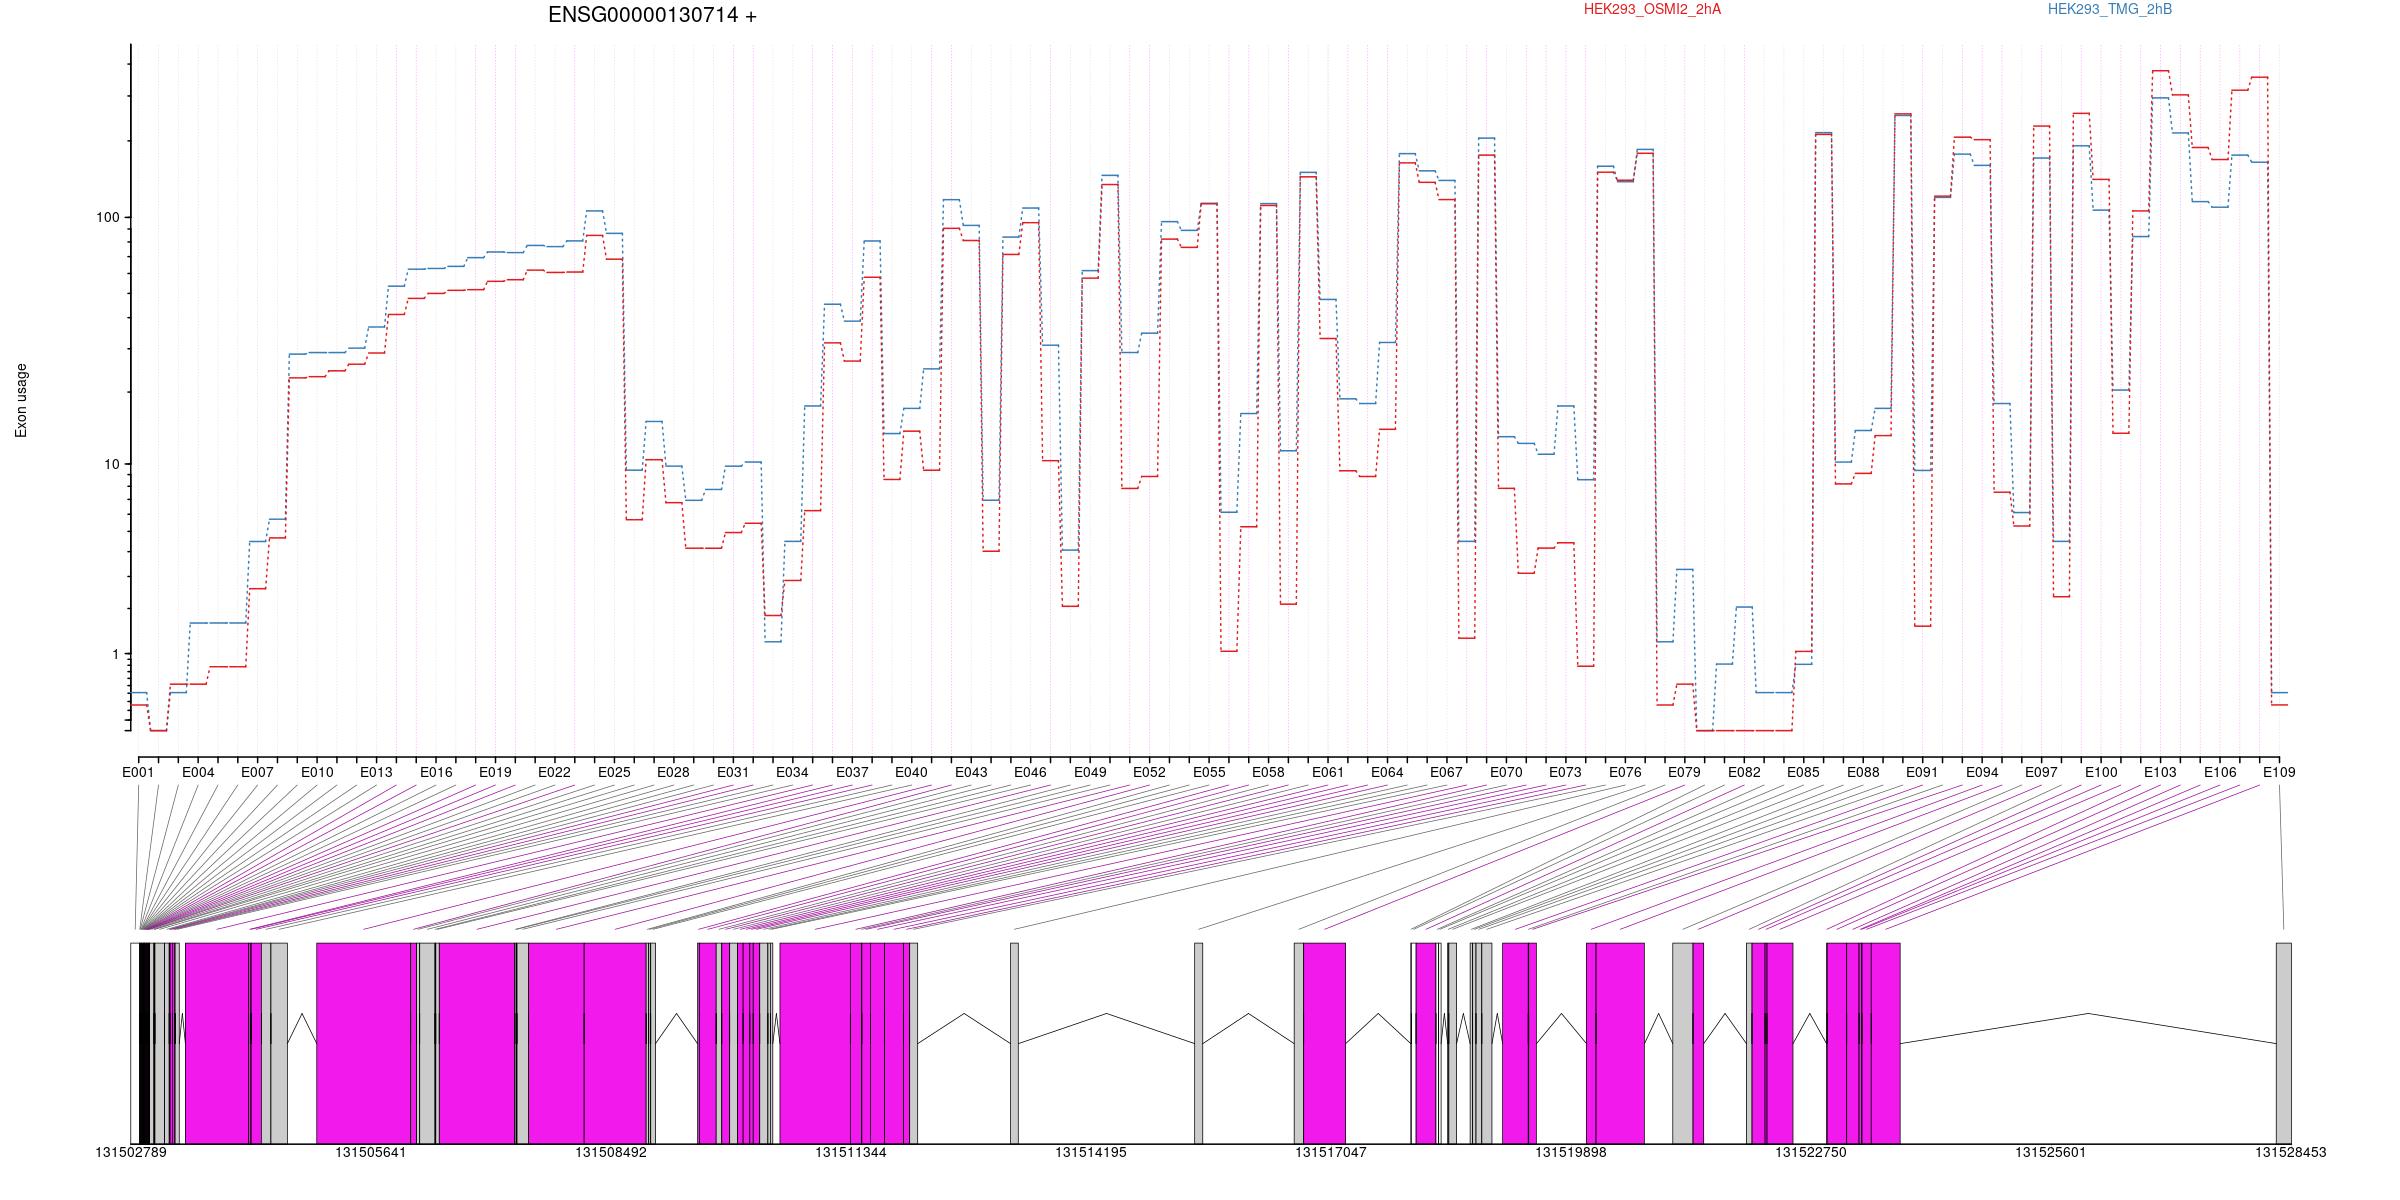Click exon label E100
This screenshot has height=1200, width=2400.
click(2101, 772)
